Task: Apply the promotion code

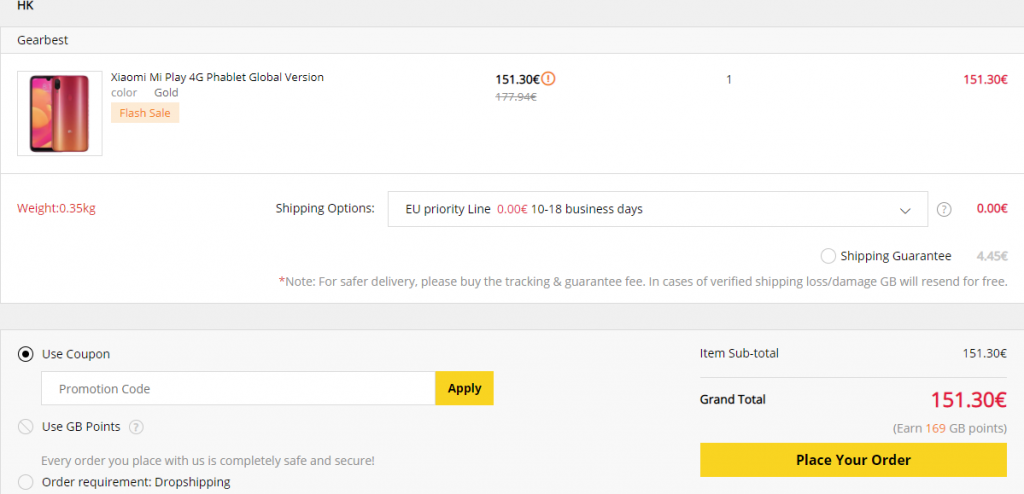Action: click(464, 389)
